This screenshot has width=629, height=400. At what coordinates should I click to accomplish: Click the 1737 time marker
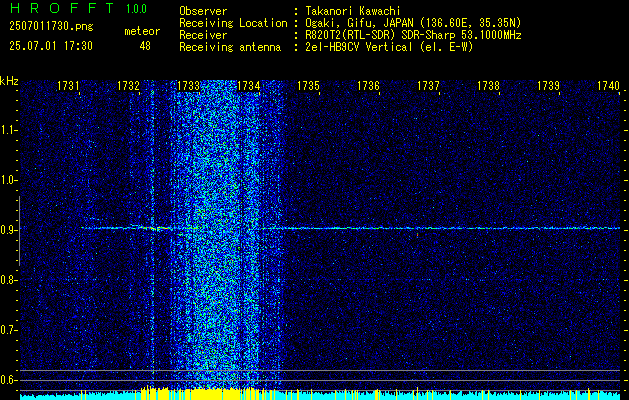coord(428,85)
